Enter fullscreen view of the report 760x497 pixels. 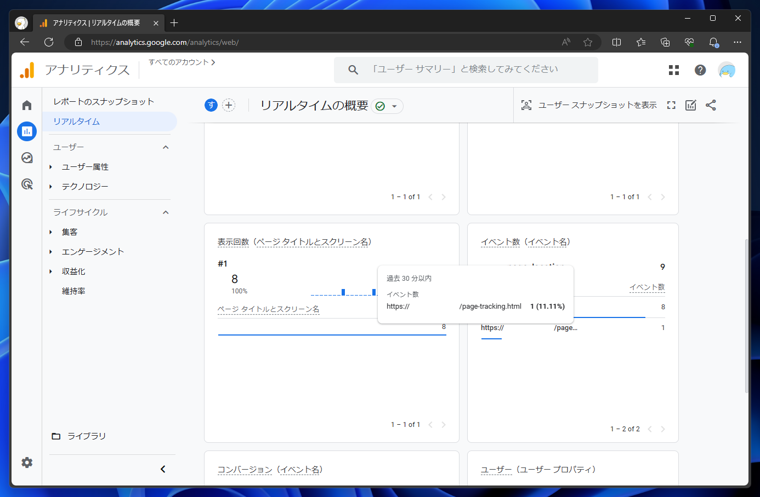pyautogui.click(x=671, y=105)
